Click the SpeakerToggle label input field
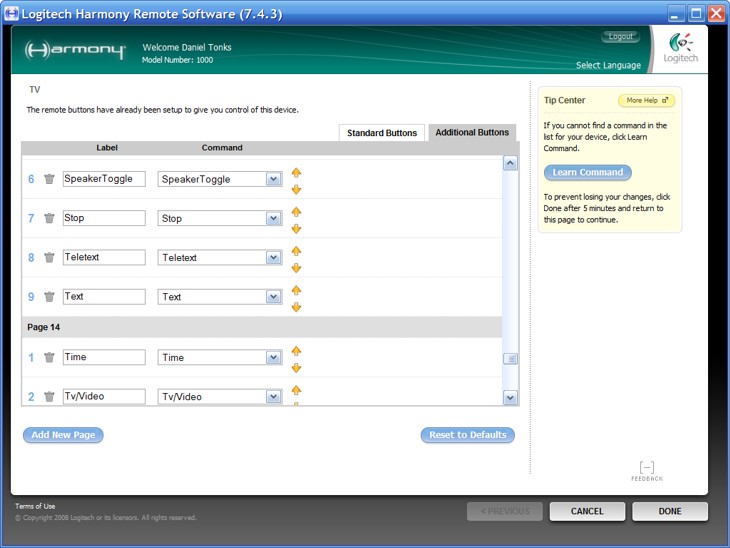 104,179
